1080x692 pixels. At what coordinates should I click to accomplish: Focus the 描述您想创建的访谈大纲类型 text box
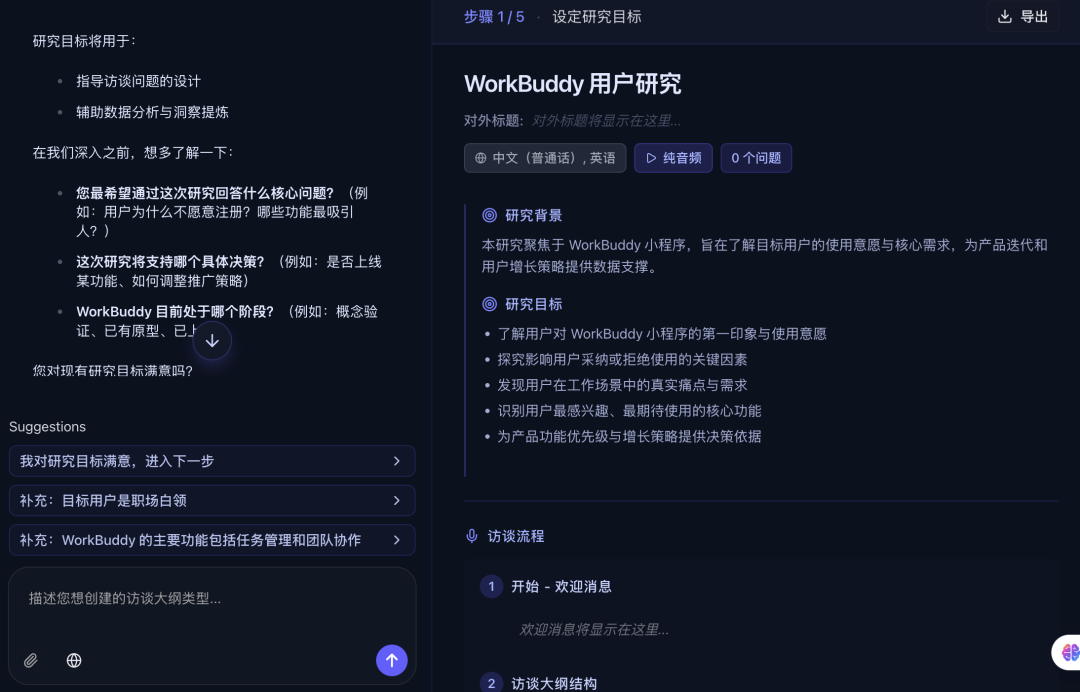(211, 599)
